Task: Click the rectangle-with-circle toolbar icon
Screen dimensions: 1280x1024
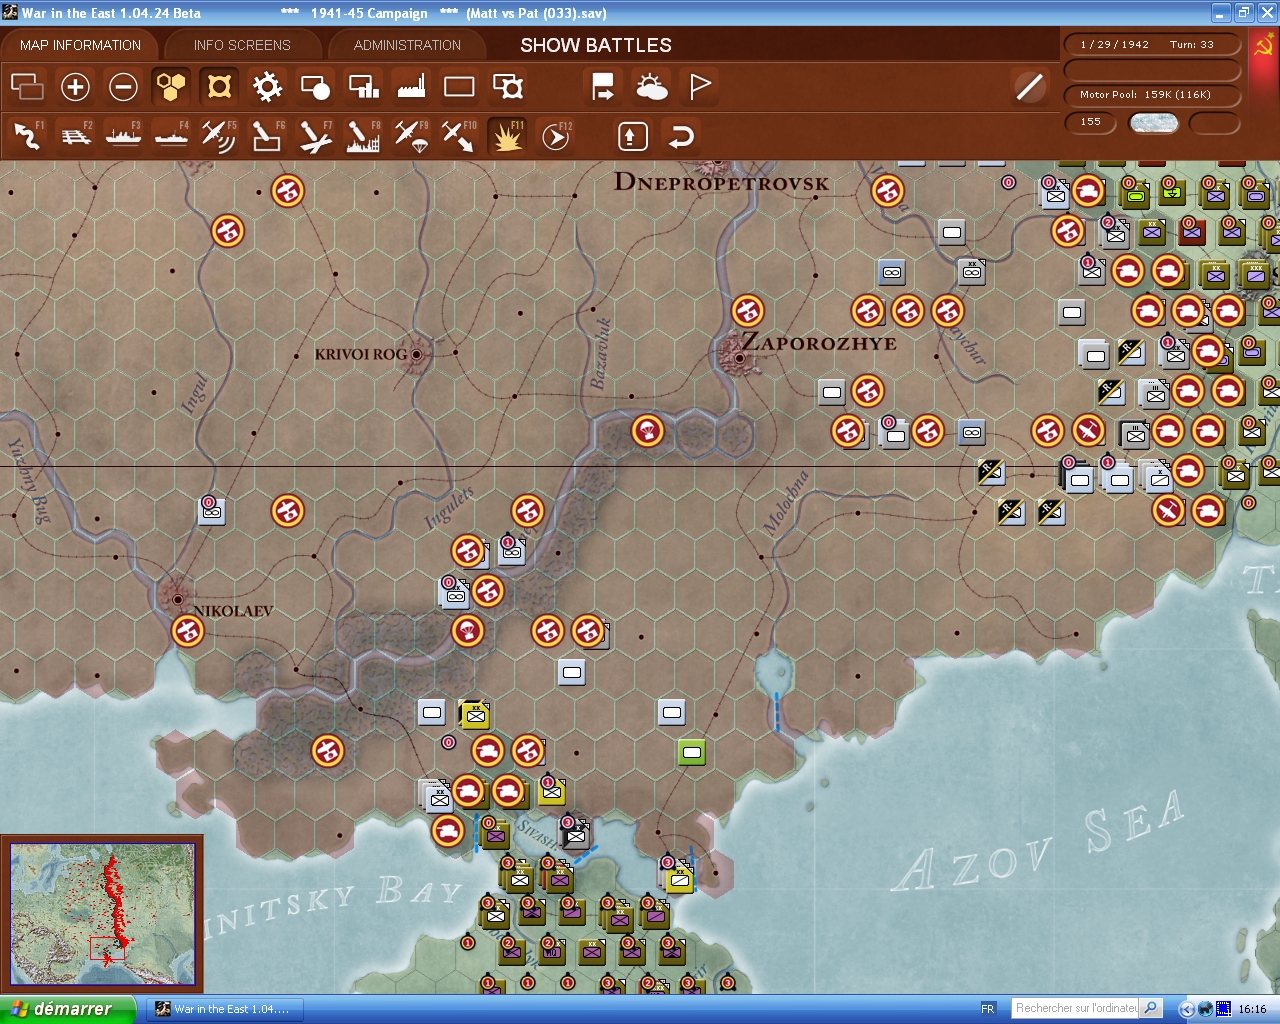Action: coord(315,87)
